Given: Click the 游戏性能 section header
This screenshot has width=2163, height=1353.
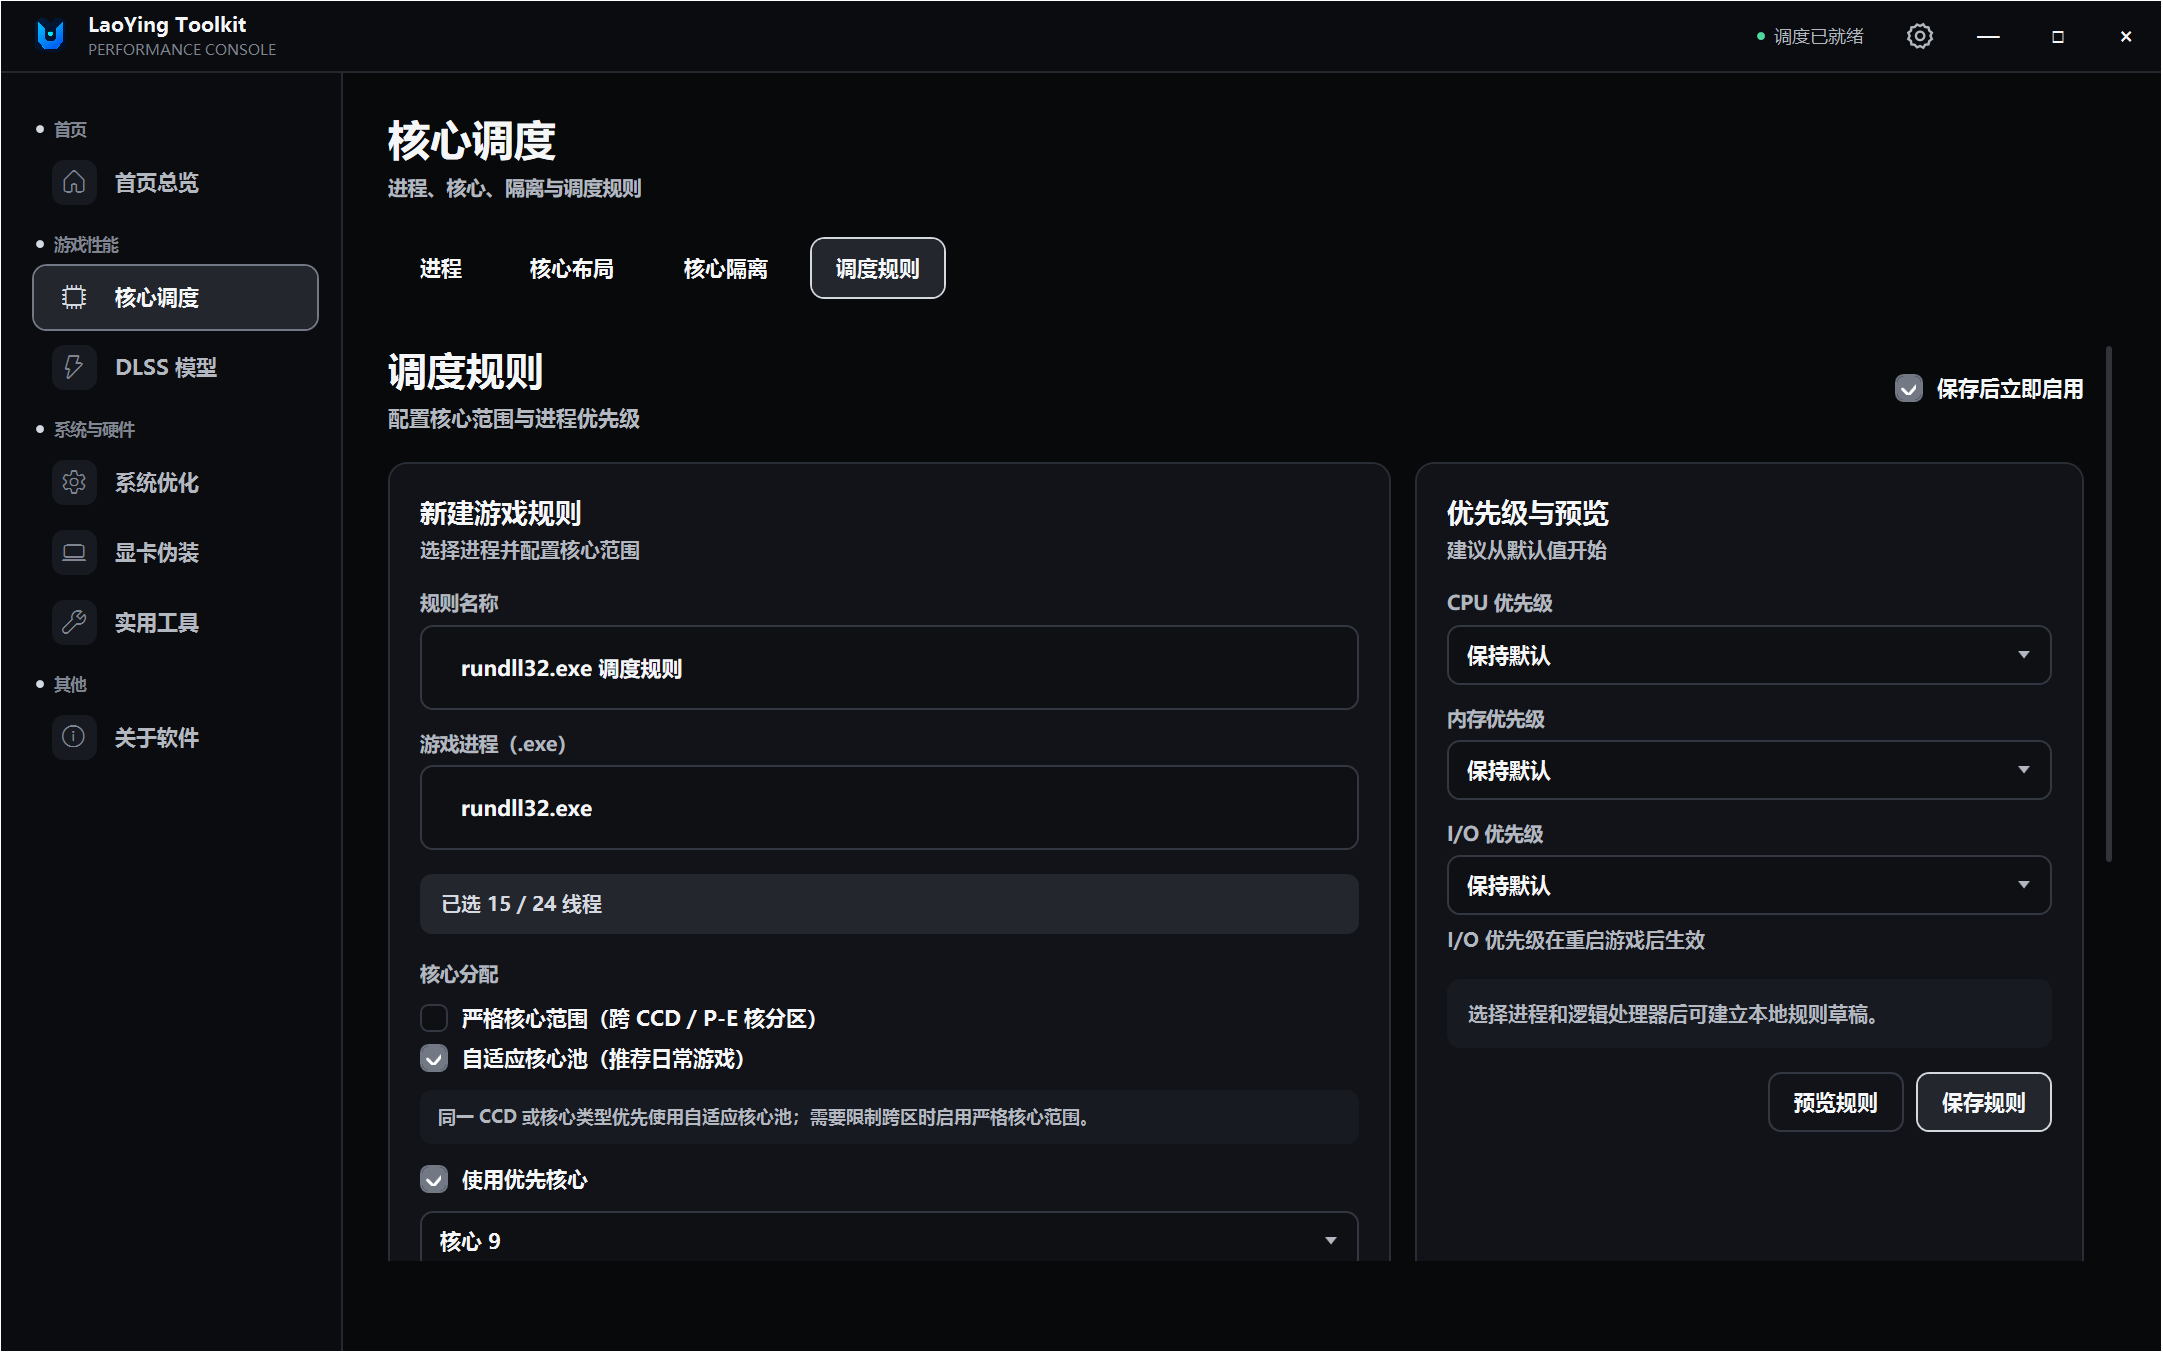Looking at the screenshot, I should click(x=86, y=244).
